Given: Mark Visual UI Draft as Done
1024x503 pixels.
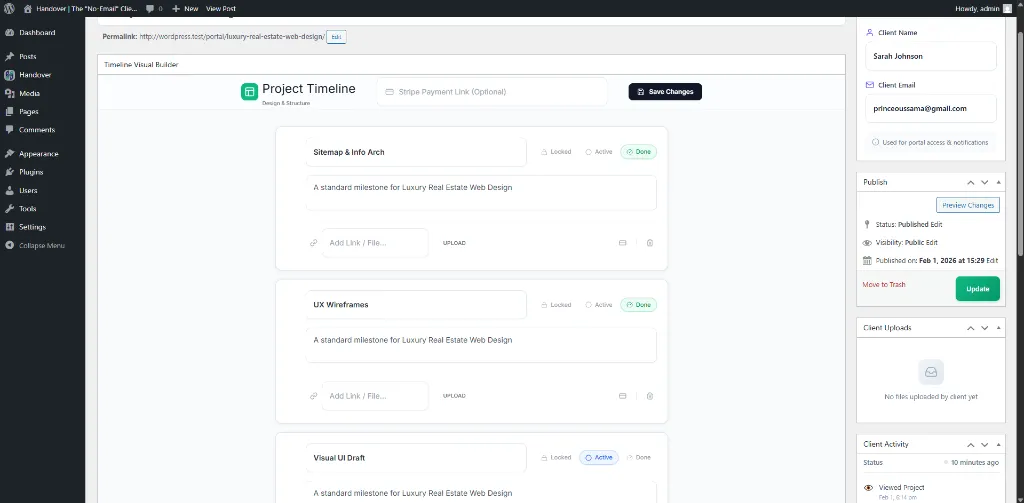Looking at the screenshot, I should 638,458.
